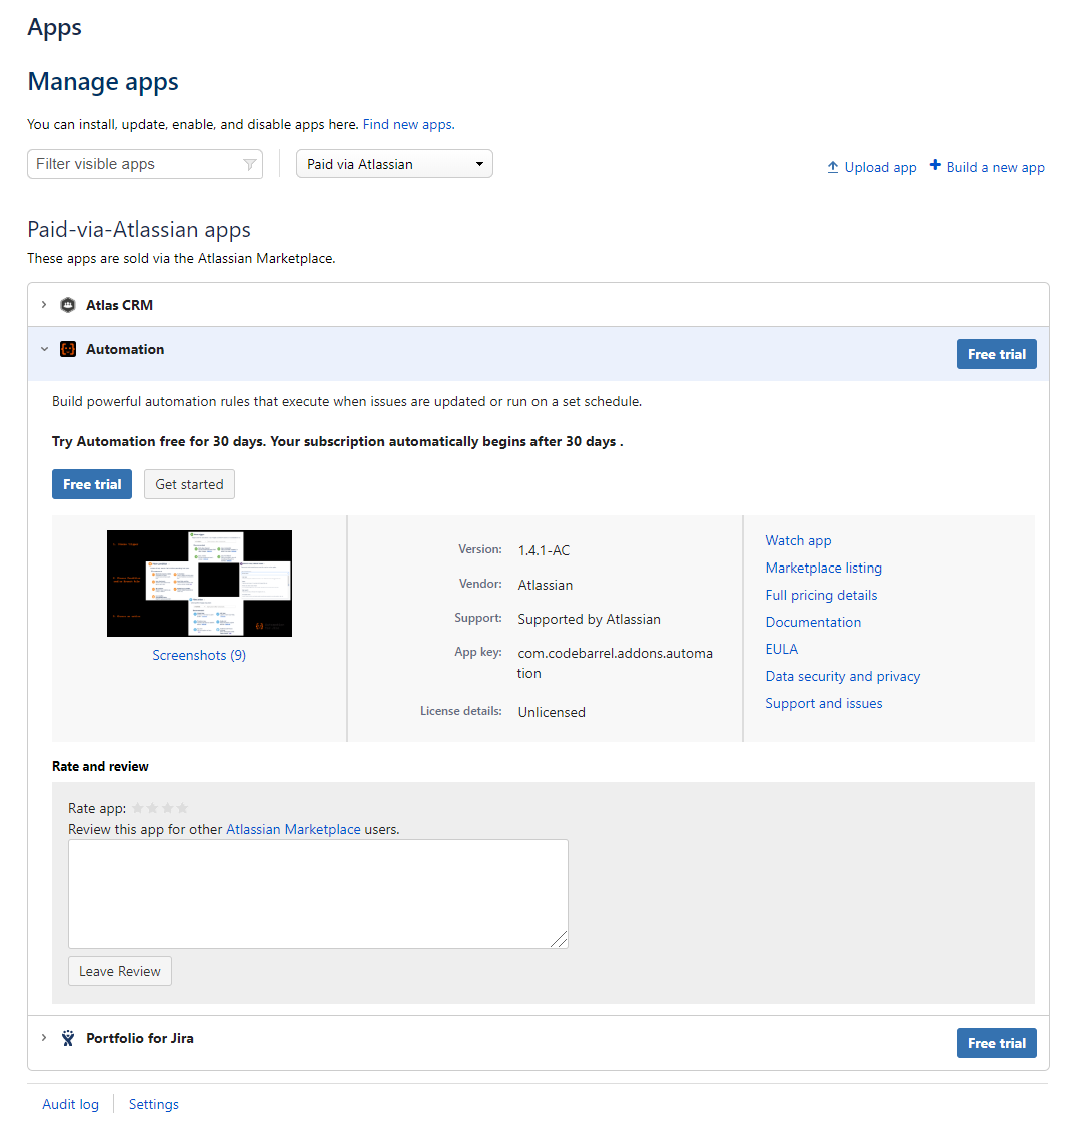Click the Atlas CRM app icon
The height and width of the screenshot is (1128, 1068).
(x=68, y=305)
